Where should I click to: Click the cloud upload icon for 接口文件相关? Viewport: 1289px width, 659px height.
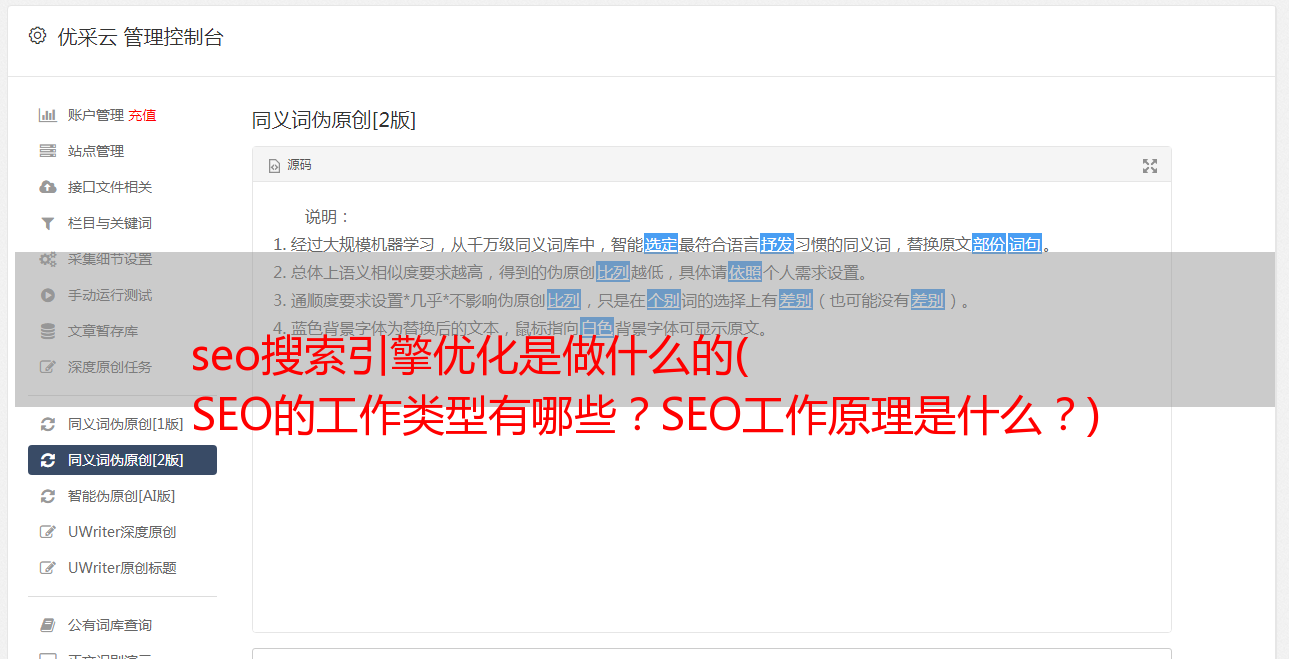point(47,187)
